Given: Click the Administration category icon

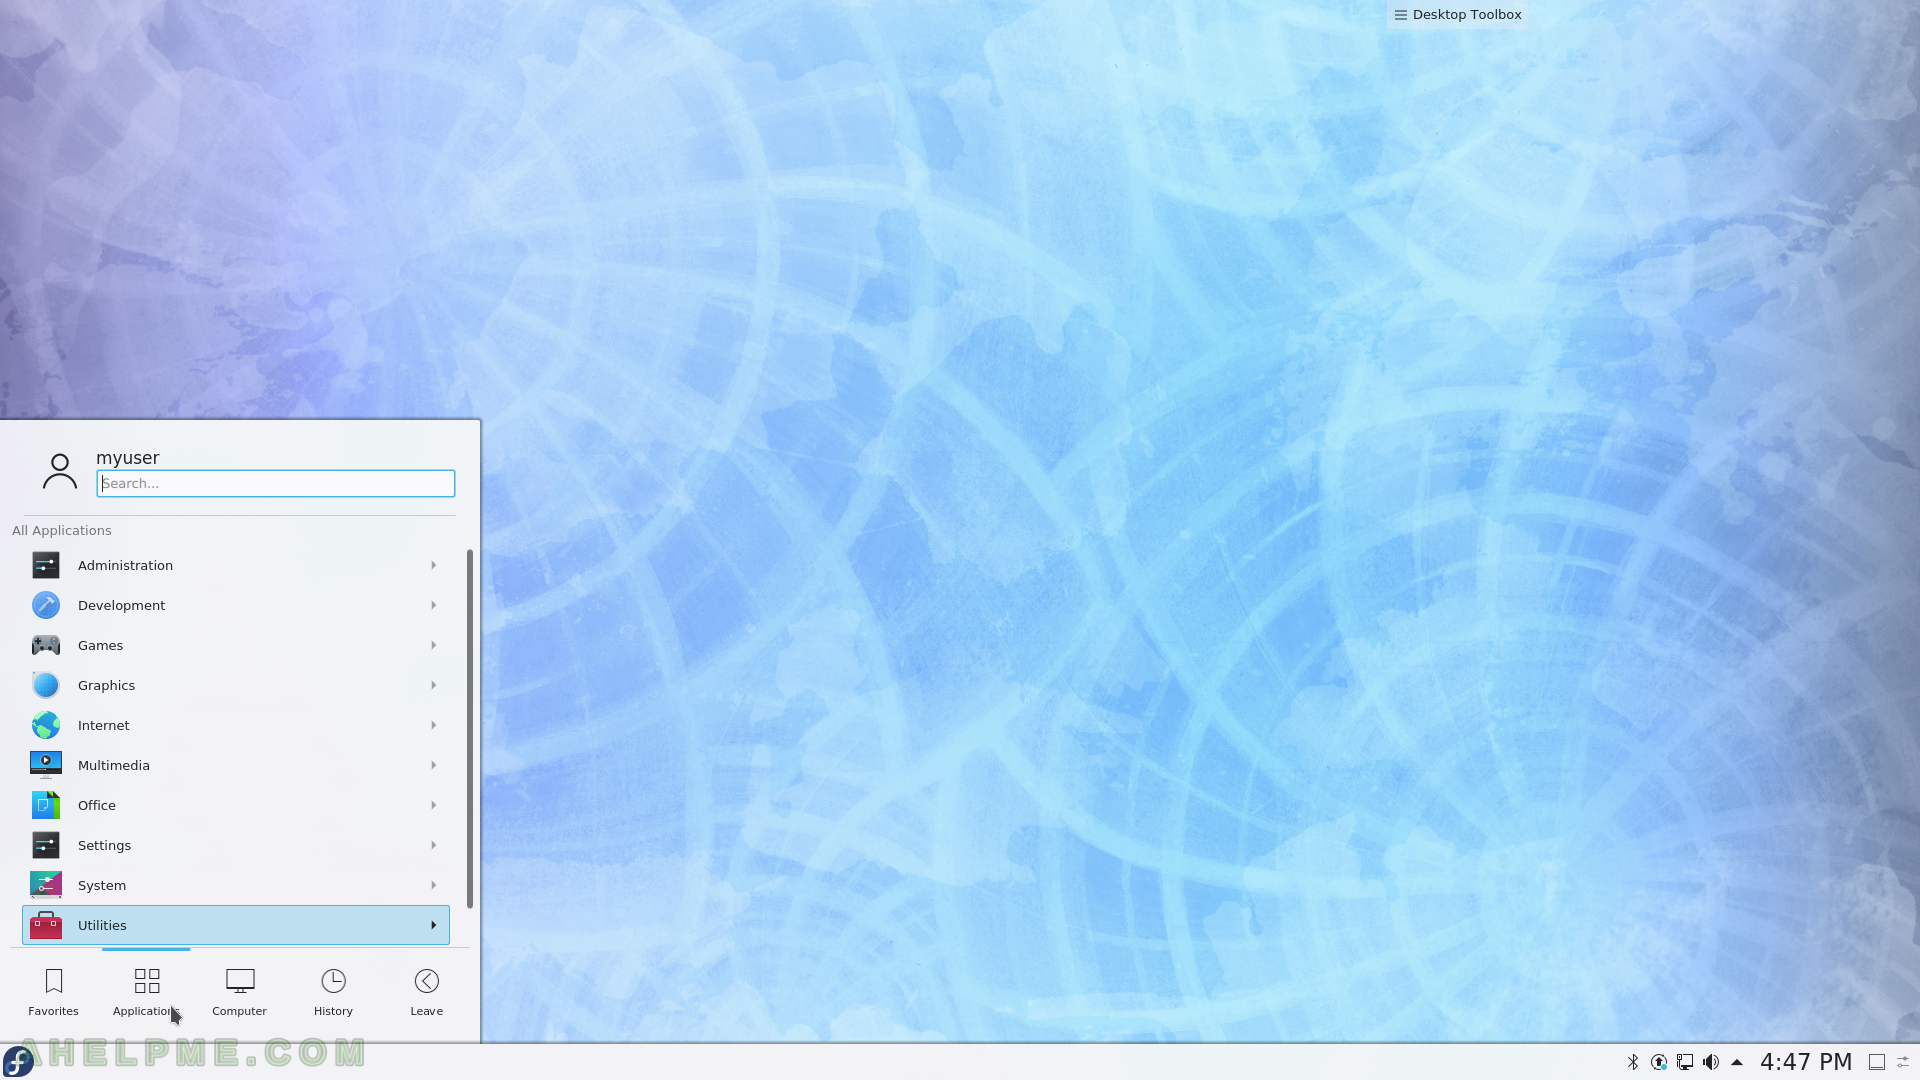Looking at the screenshot, I should click(x=46, y=565).
